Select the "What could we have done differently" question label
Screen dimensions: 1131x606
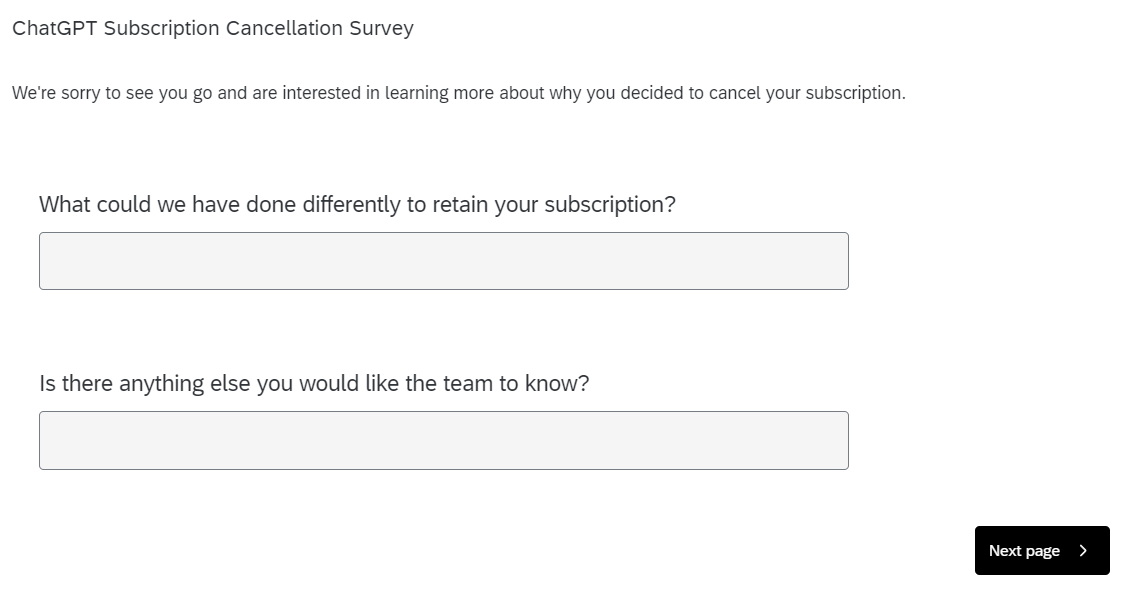357,205
